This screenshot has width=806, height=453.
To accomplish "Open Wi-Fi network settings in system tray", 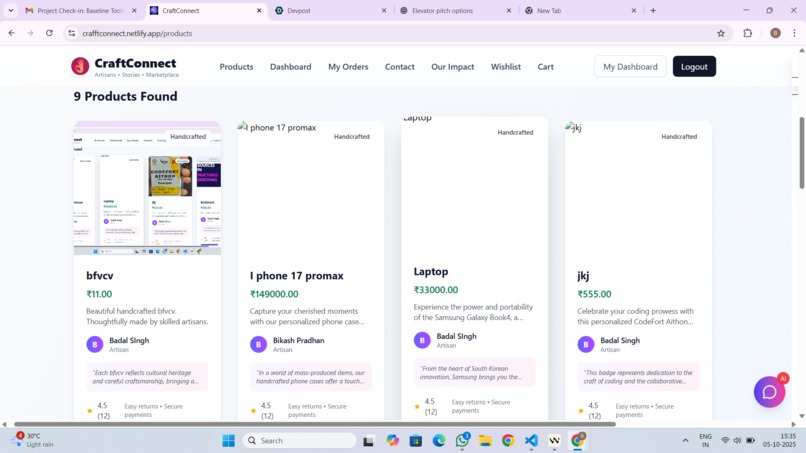I will 725,441.
